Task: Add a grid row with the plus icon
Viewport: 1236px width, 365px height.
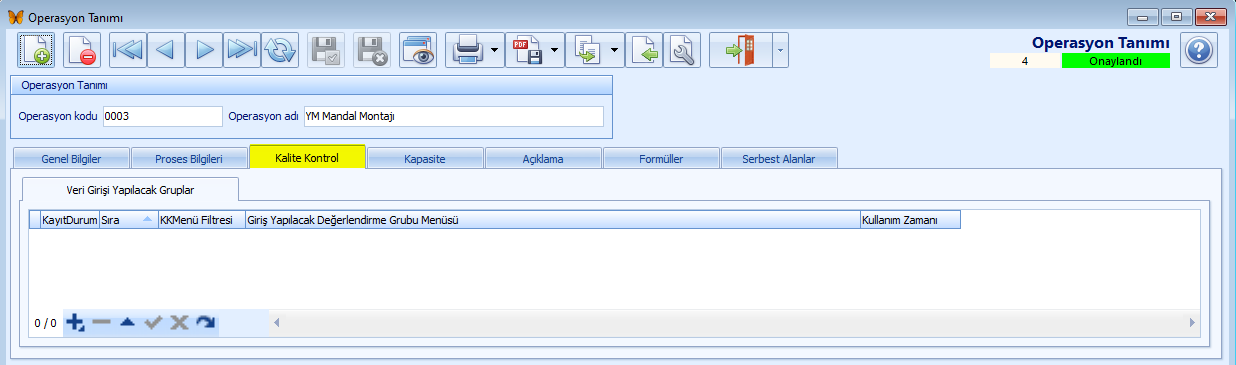Action: tap(76, 322)
